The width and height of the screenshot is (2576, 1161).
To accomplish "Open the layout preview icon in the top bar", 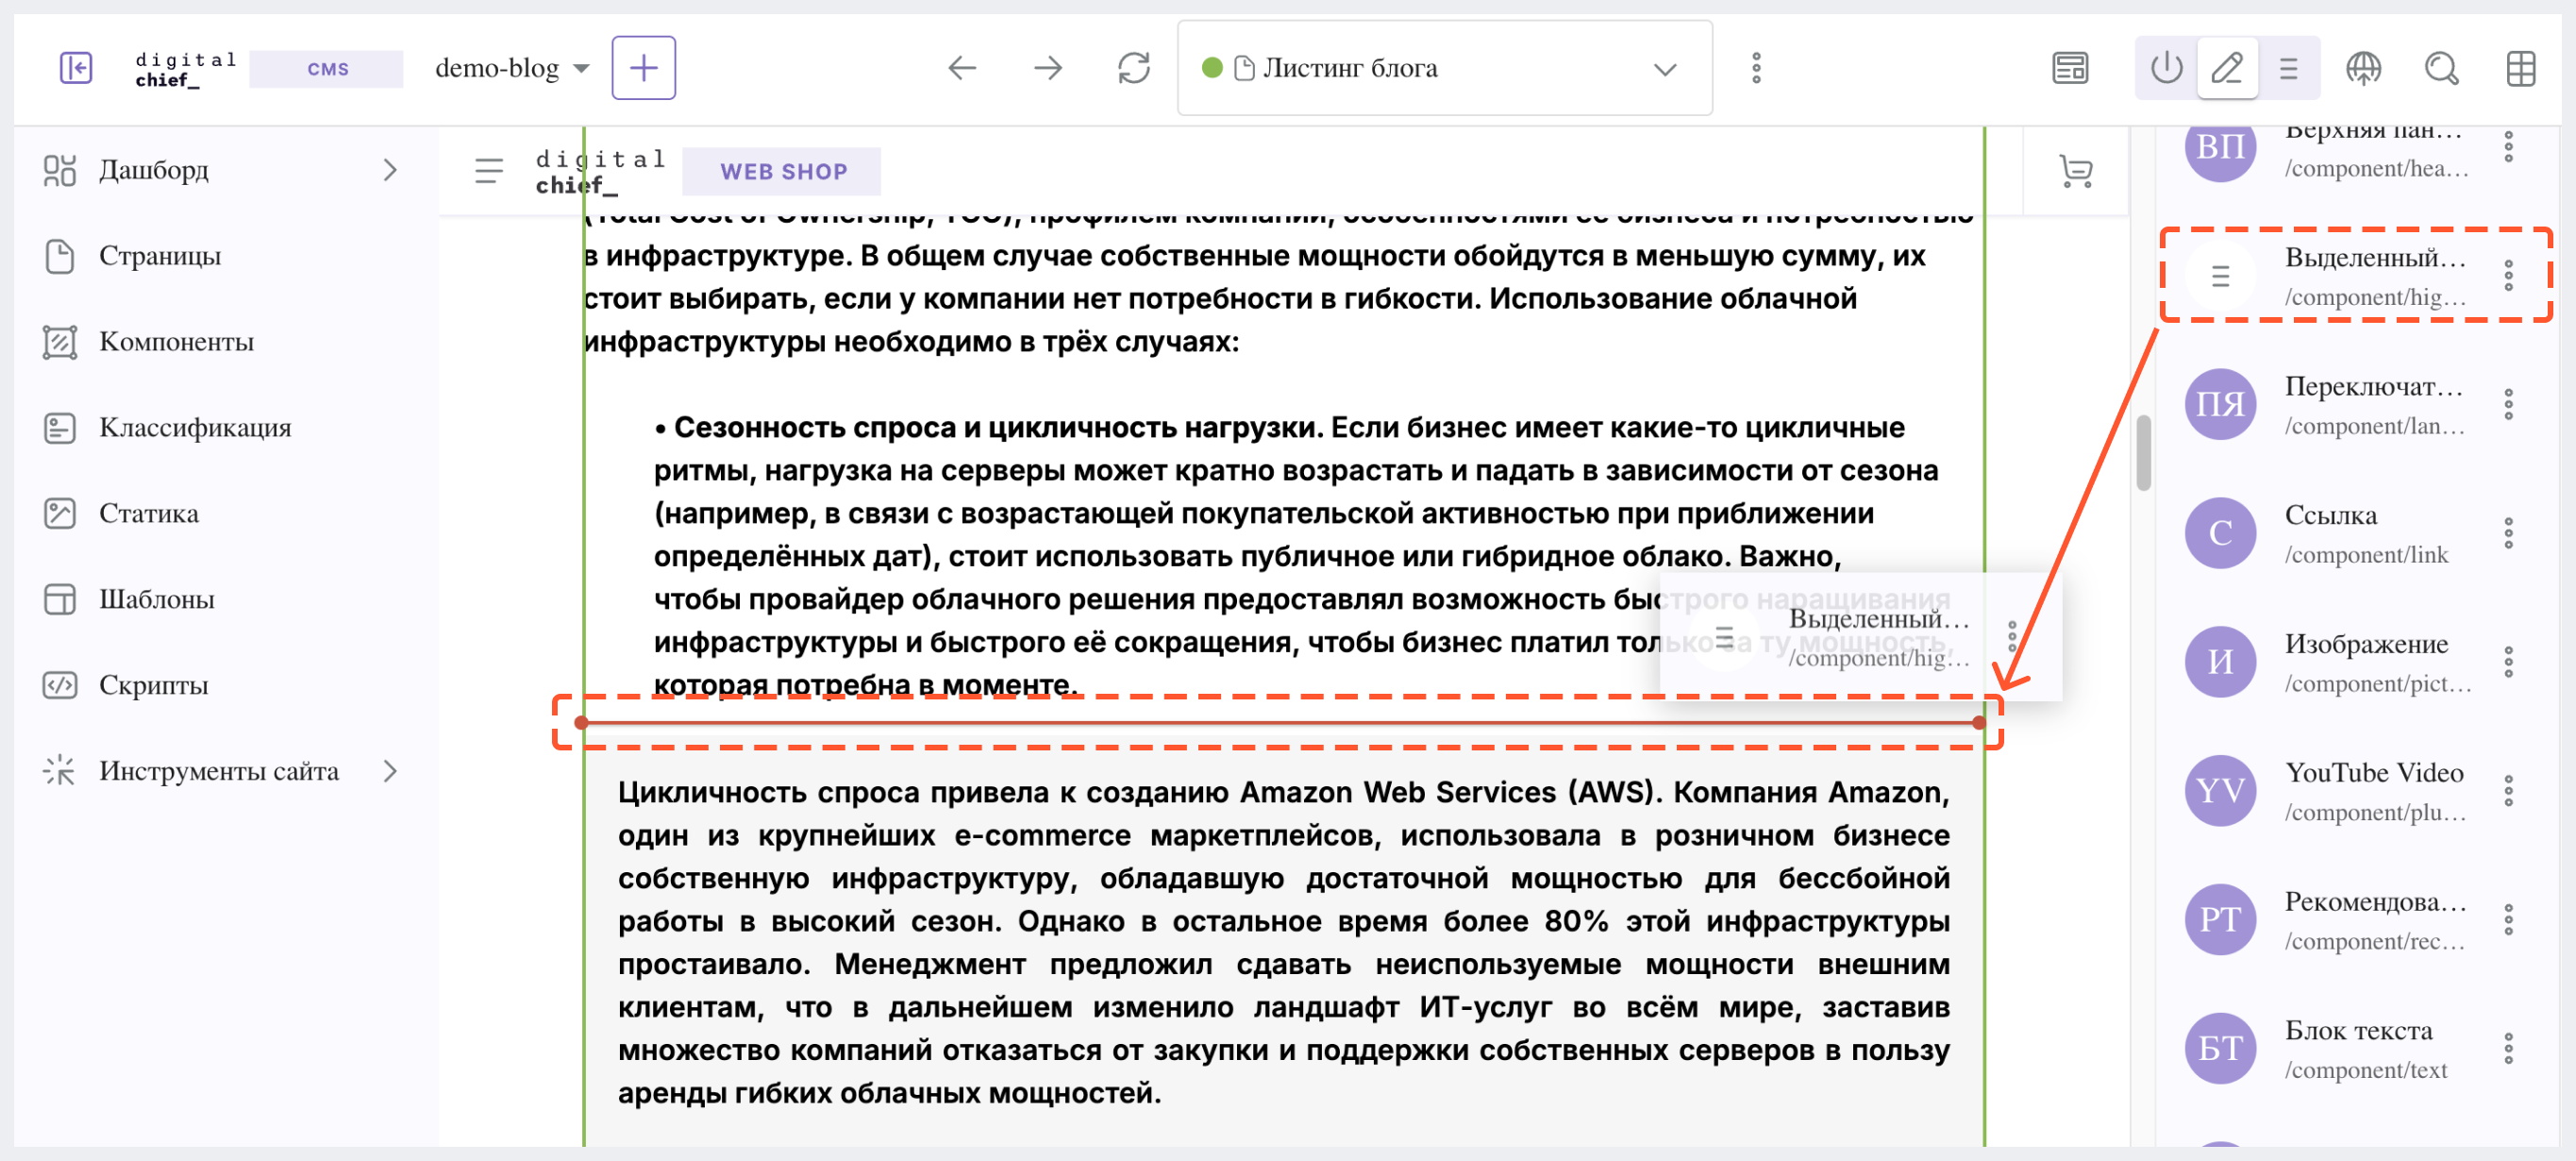I will [x=2070, y=68].
